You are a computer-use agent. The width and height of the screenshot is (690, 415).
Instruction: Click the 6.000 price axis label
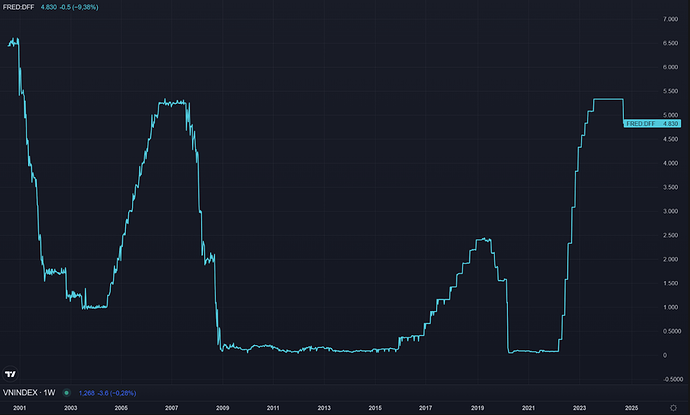(x=670, y=67)
